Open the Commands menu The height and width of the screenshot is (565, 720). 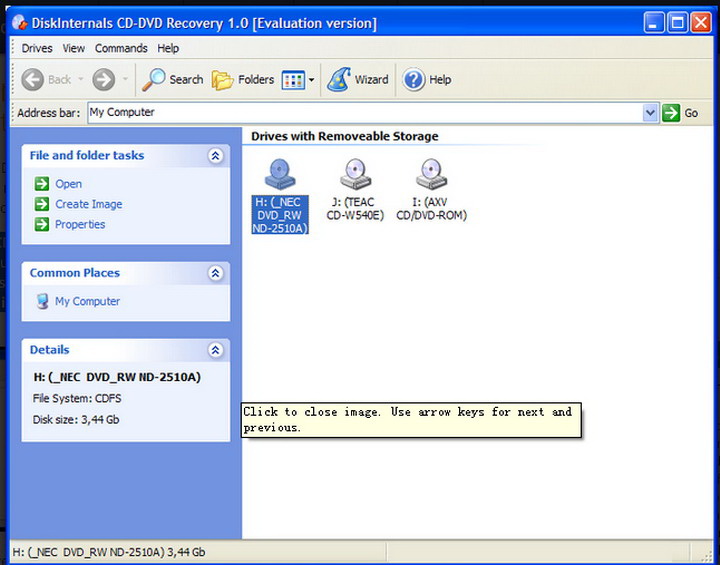[x=121, y=48]
